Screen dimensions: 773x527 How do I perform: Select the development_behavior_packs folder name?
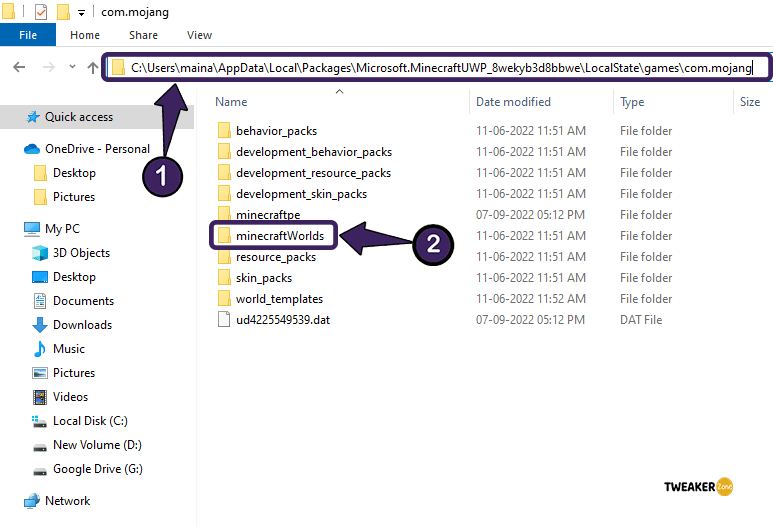click(314, 152)
